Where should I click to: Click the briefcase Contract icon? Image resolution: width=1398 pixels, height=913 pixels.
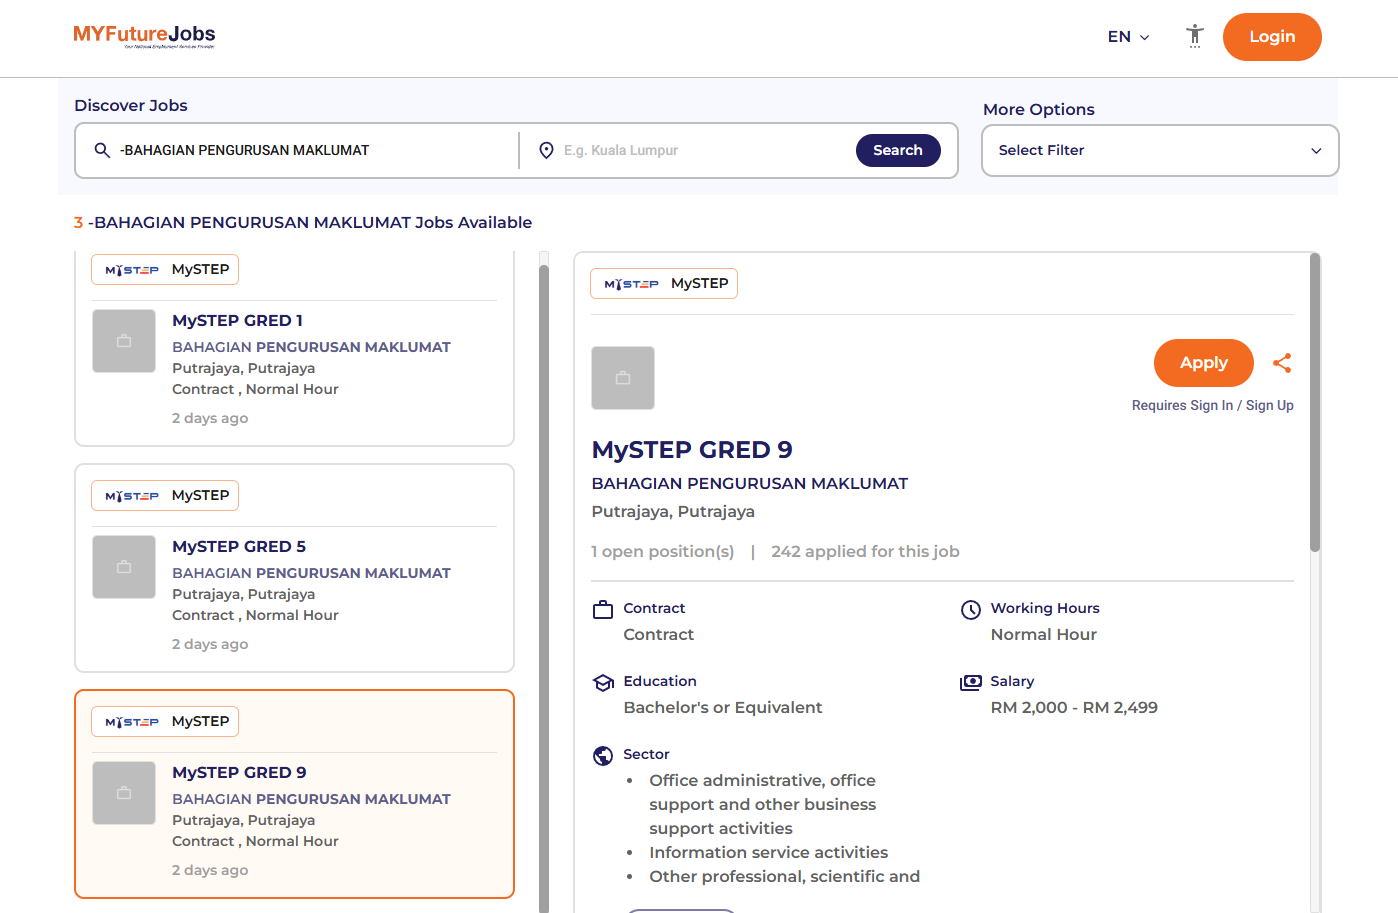(603, 609)
